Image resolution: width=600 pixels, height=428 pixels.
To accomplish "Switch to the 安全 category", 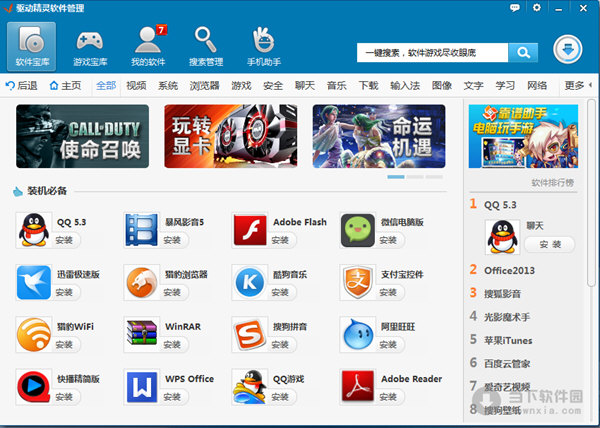I will tap(273, 85).
